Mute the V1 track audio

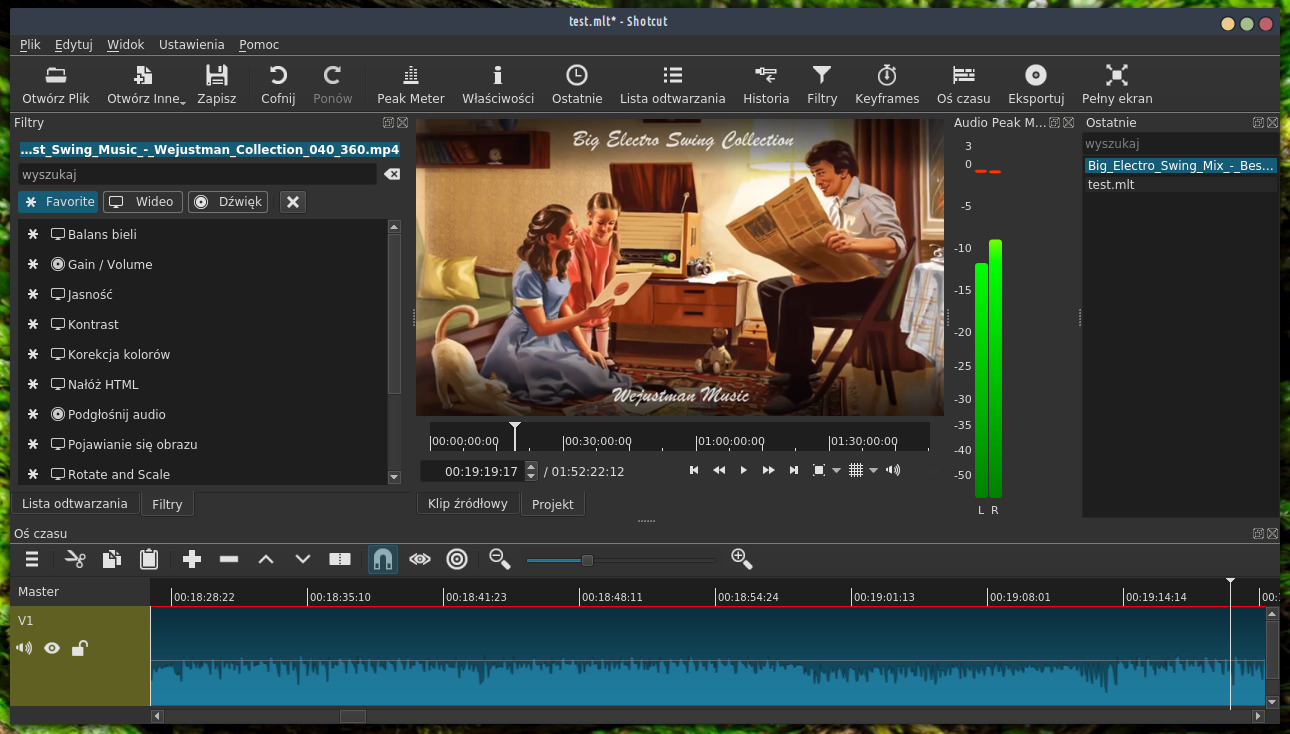click(x=25, y=648)
